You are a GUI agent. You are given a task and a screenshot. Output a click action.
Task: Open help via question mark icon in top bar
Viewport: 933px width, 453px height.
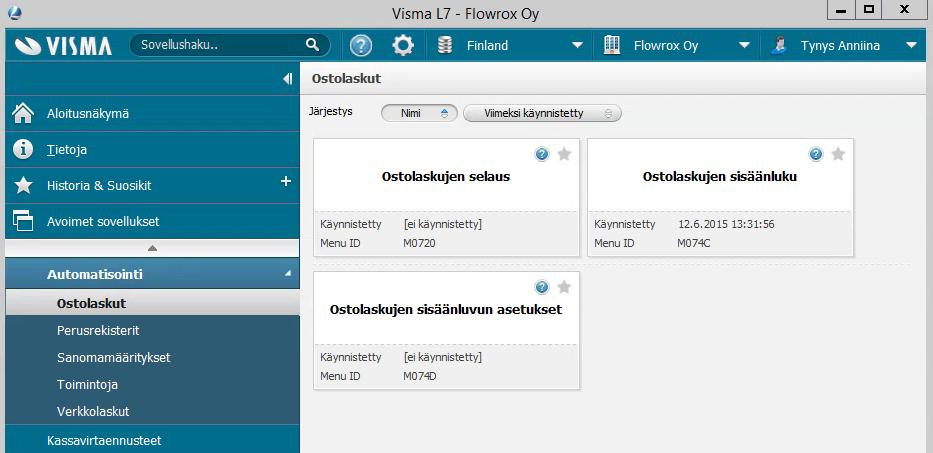(x=361, y=46)
